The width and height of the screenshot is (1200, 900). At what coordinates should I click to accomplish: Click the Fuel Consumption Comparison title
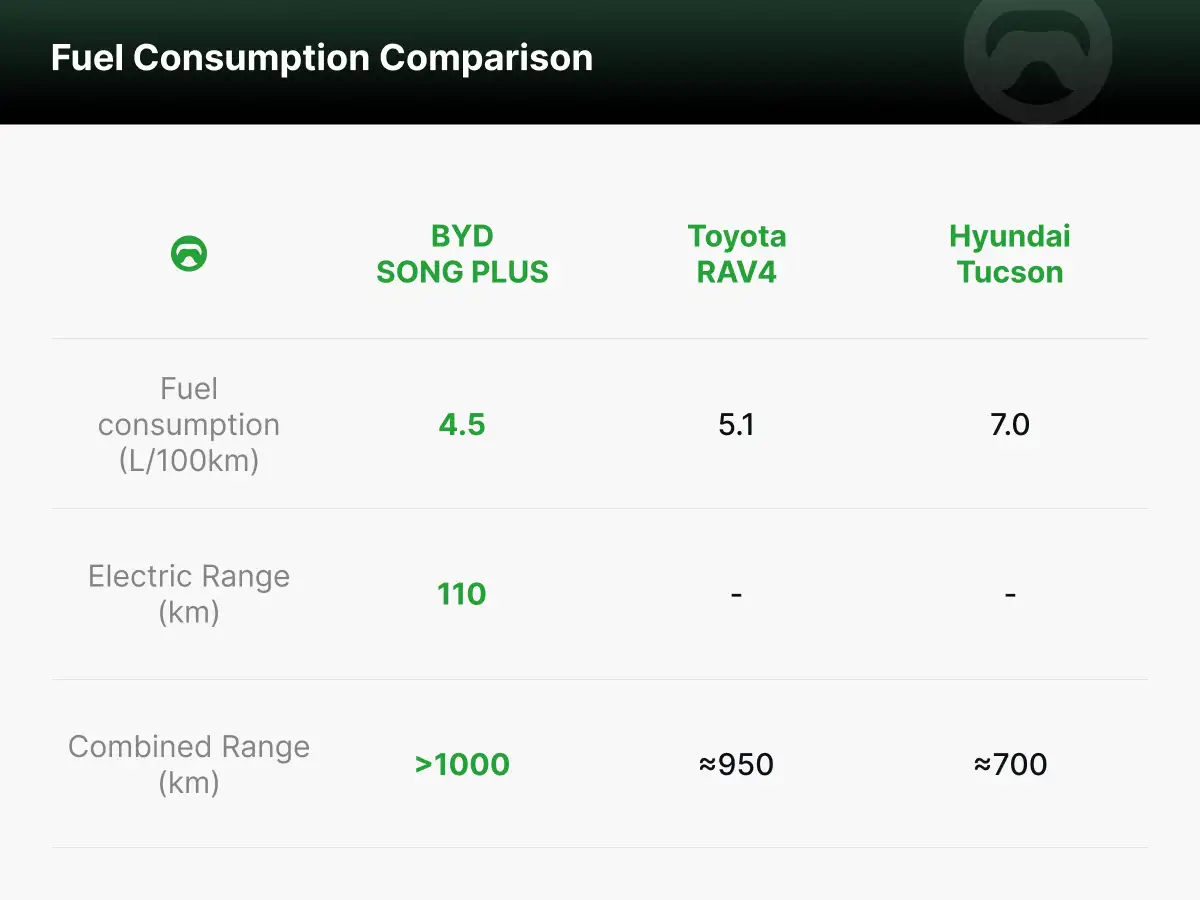tap(322, 58)
